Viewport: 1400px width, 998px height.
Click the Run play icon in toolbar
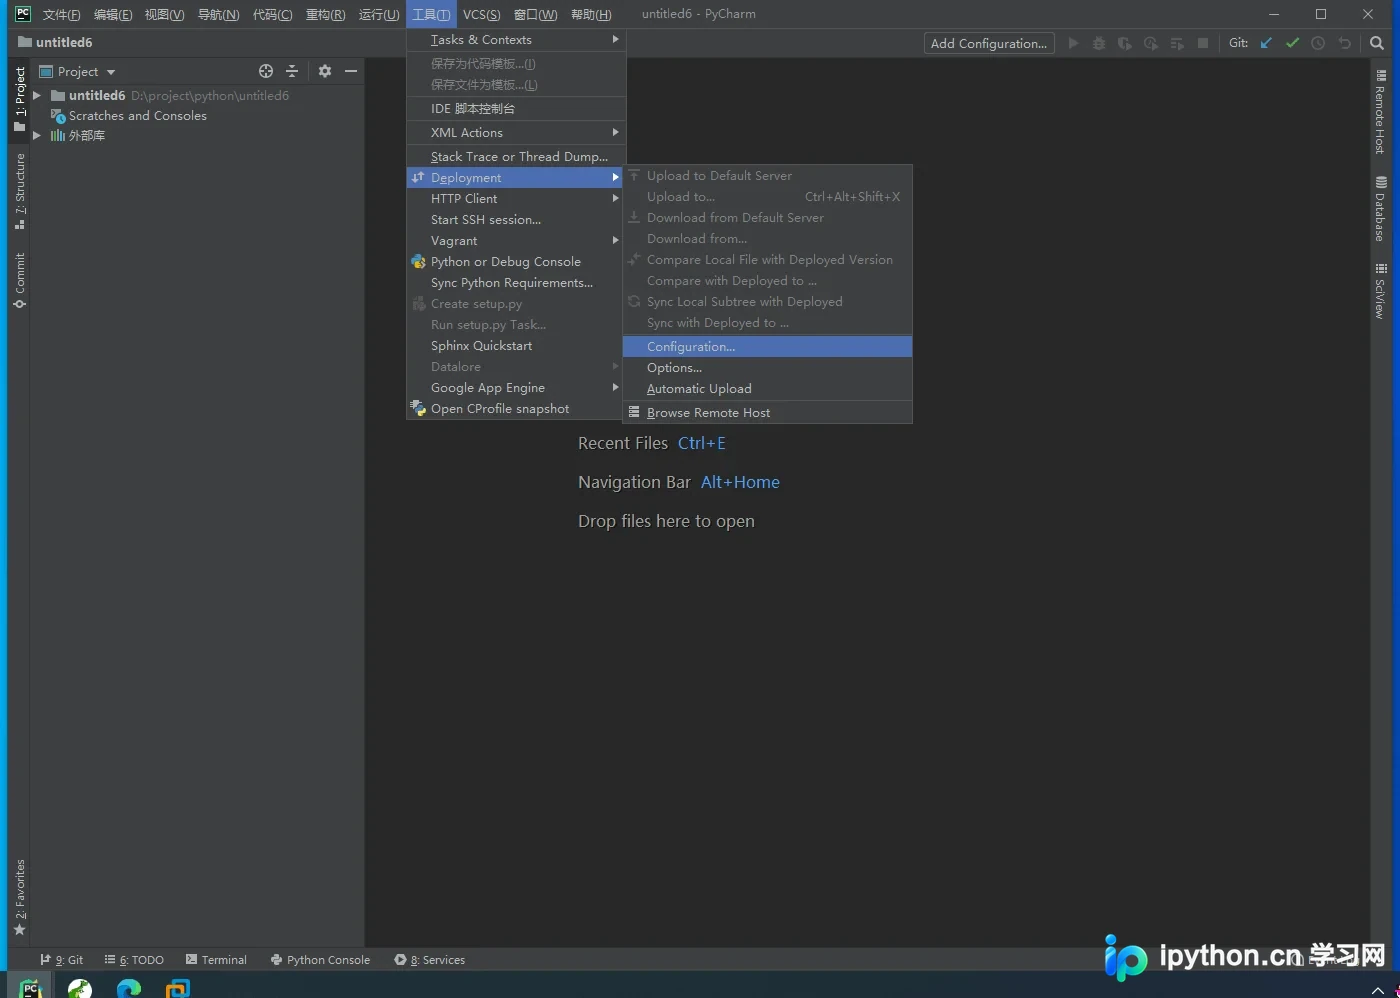[x=1073, y=43]
